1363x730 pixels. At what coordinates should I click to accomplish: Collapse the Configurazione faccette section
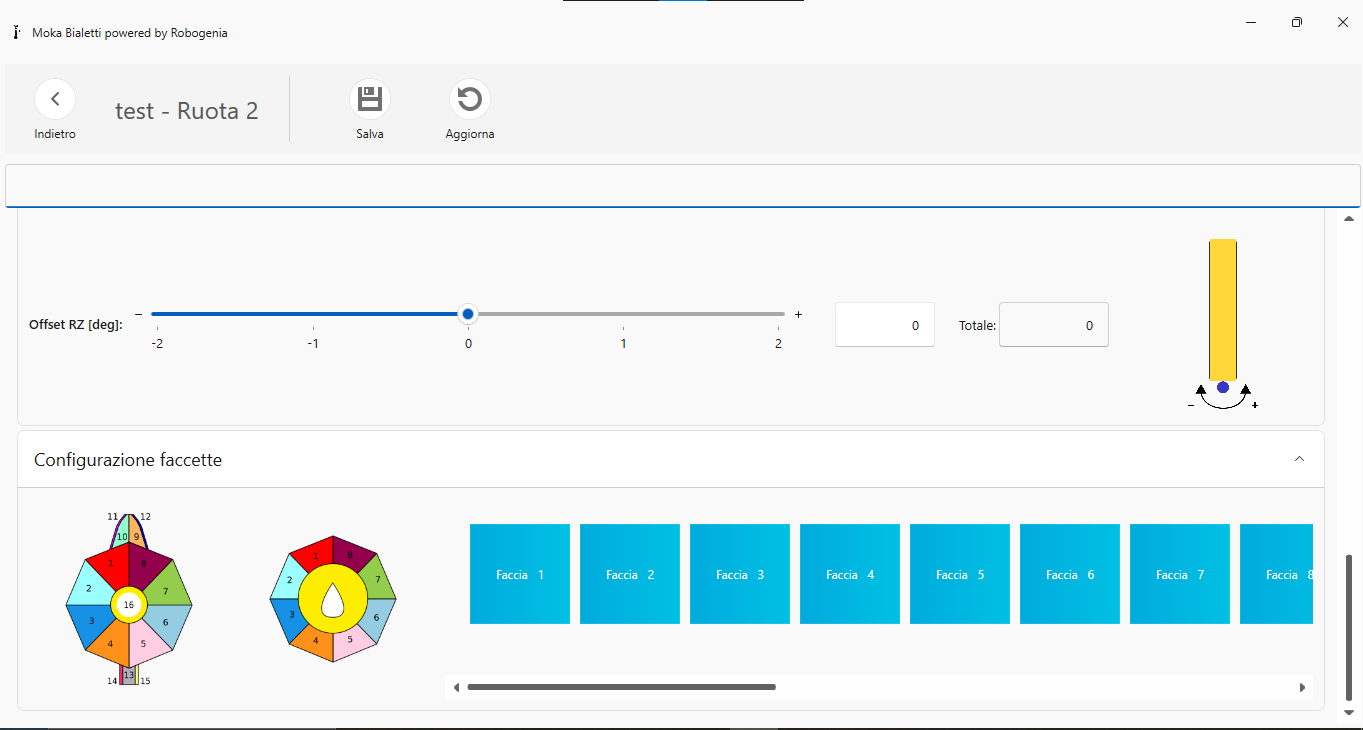click(1299, 459)
